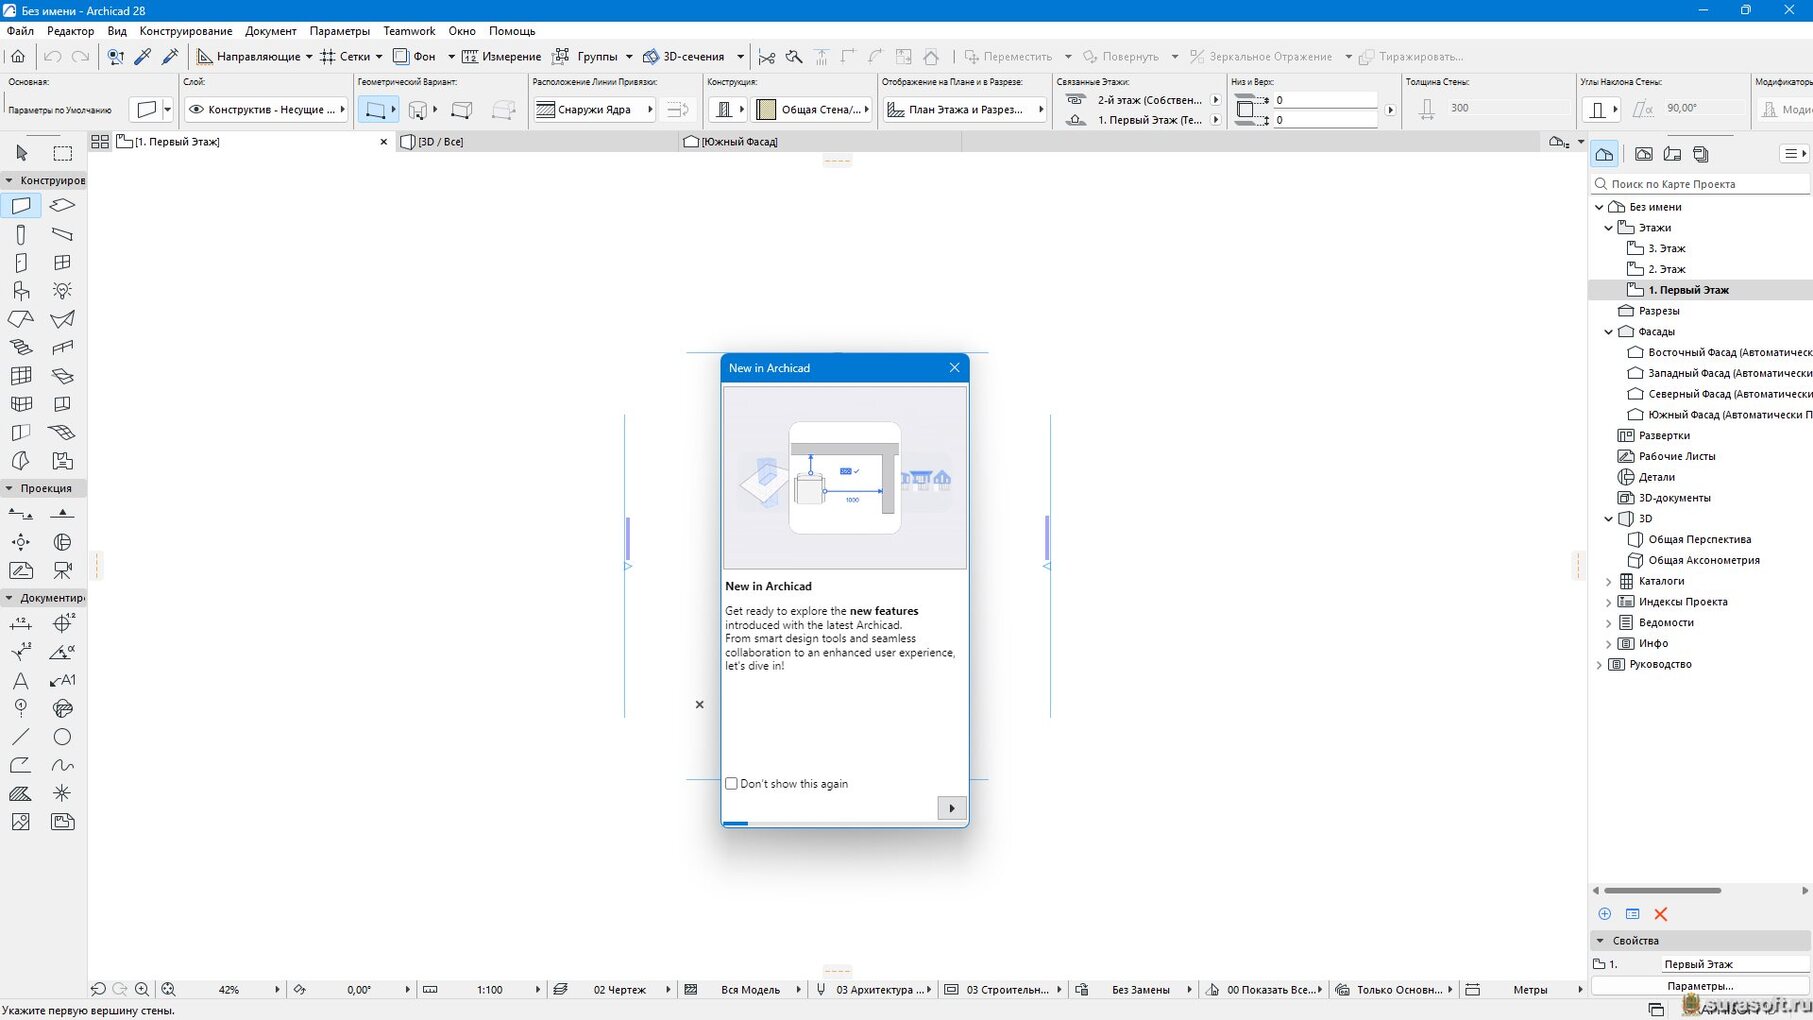
Task: Select the Line tool
Action: pos(21,737)
